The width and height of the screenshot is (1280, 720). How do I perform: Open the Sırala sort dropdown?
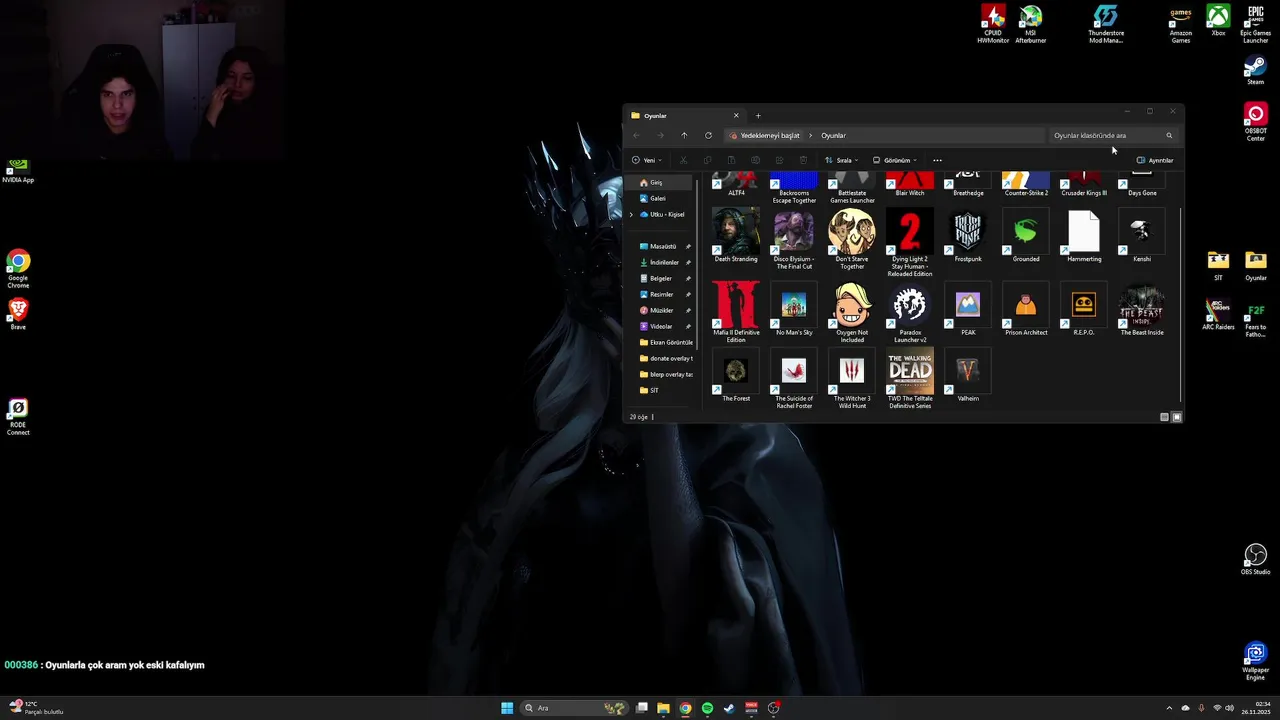[841, 160]
